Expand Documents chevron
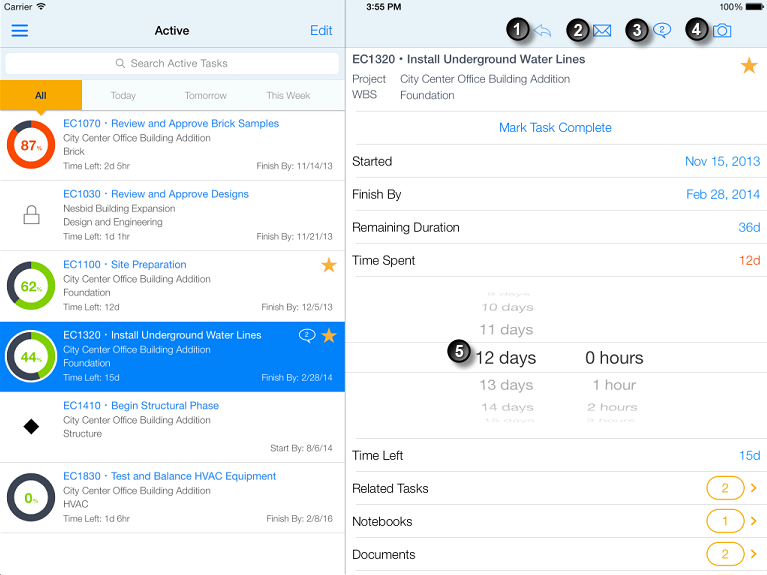This screenshot has width=767, height=575. pos(753,554)
